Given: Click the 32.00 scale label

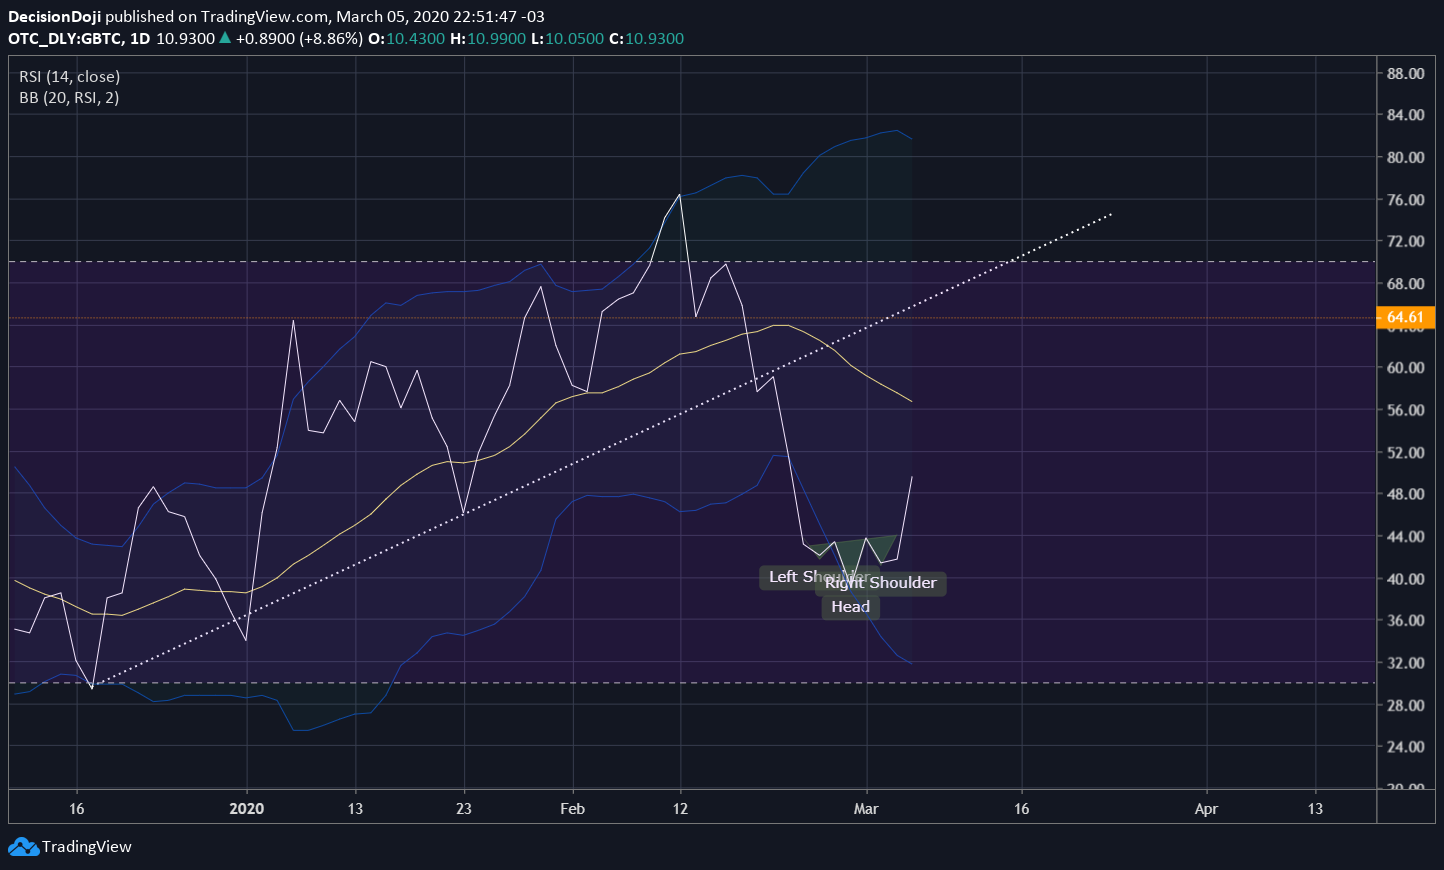Looking at the screenshot, I should [x=1405, y=663].
